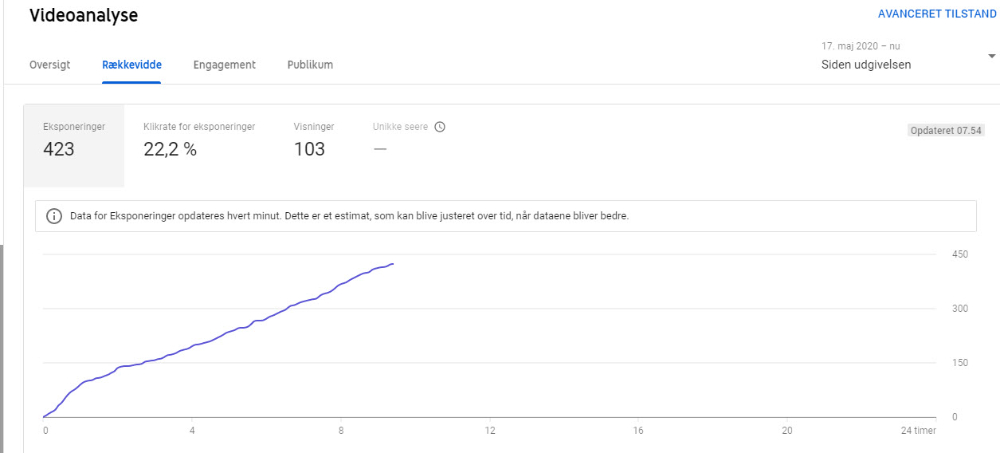Viewport: 1000px width, 453px height.
Task: Click the 12 hour mark on chart axis
Action: click(x=489, y=430)
